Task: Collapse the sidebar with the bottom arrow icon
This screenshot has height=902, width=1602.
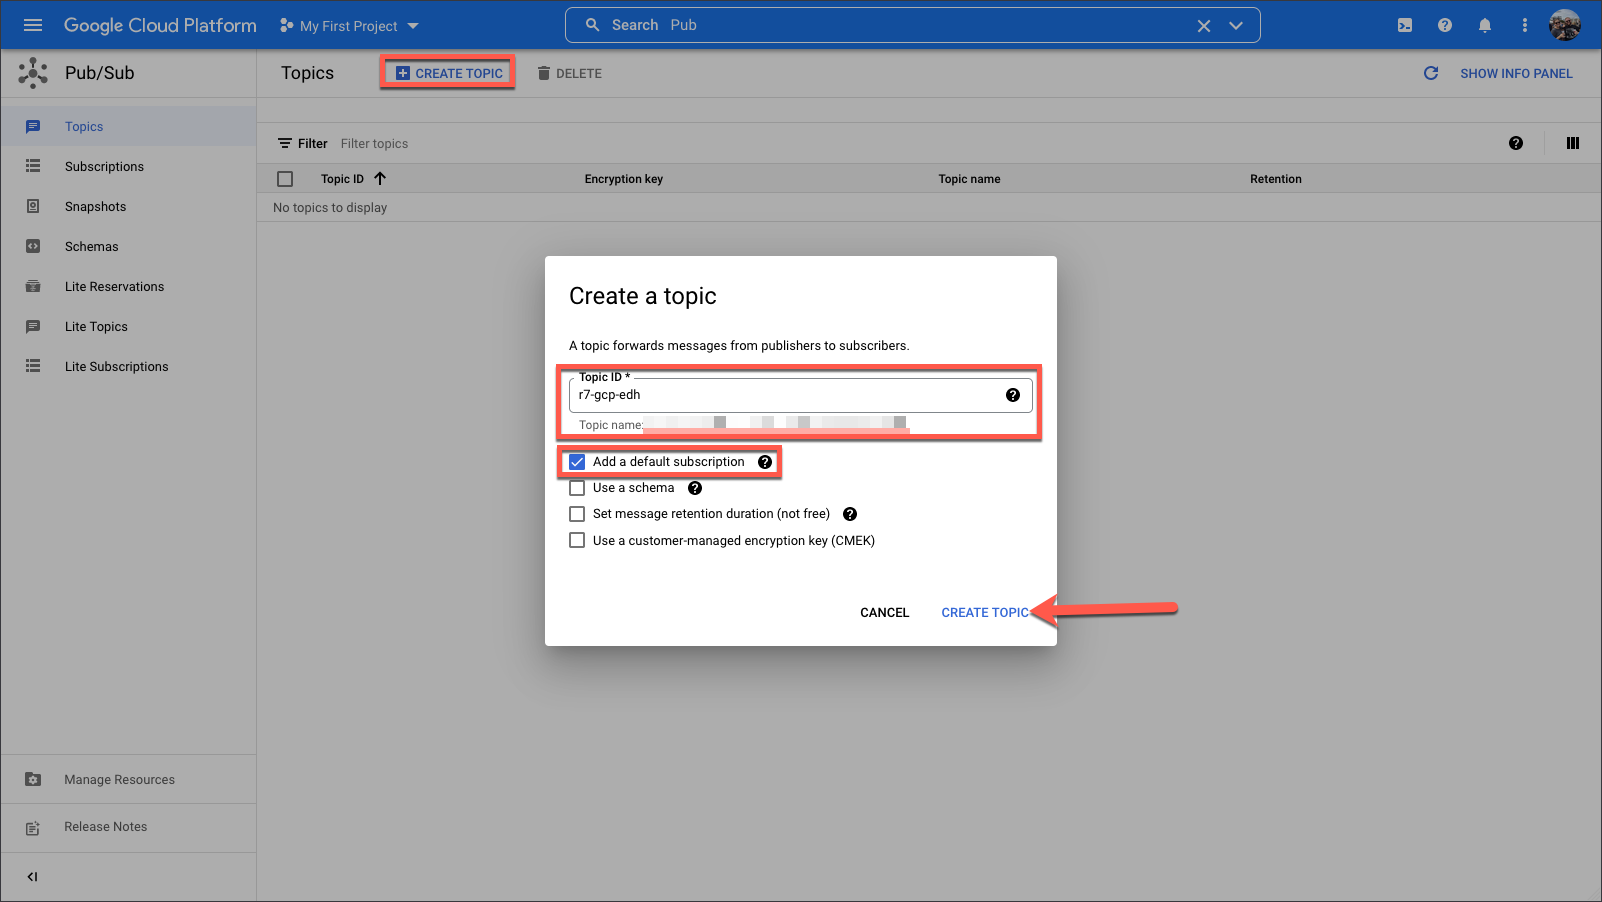Action: tap(33, 877)
